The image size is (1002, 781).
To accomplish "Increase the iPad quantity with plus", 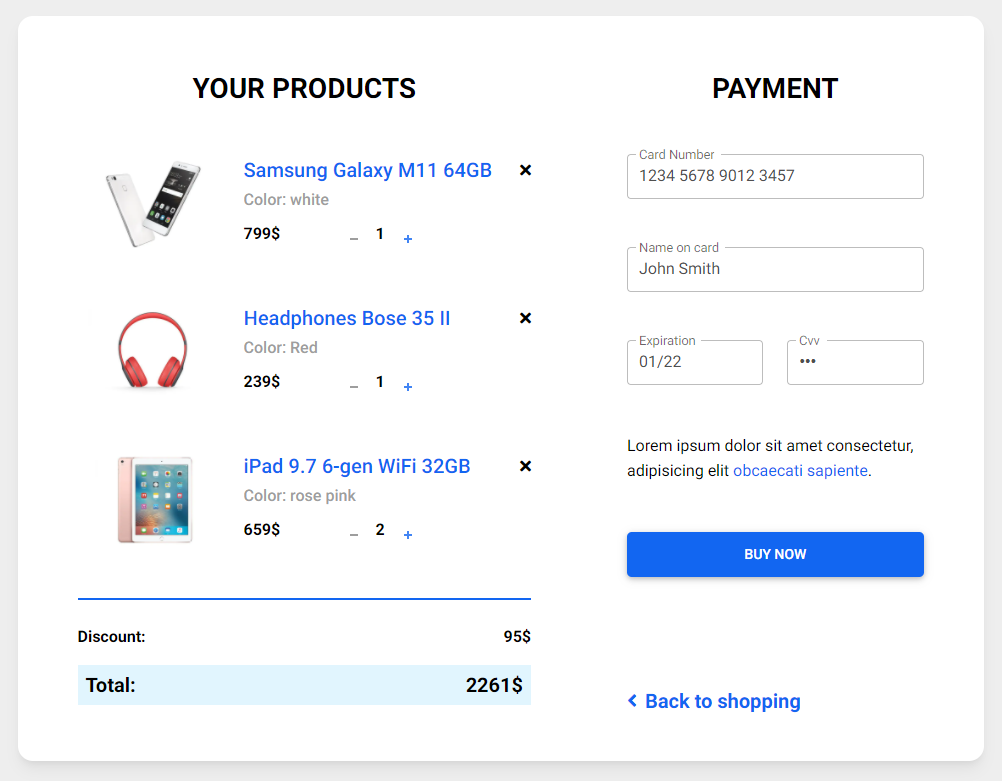I will 407,533.
